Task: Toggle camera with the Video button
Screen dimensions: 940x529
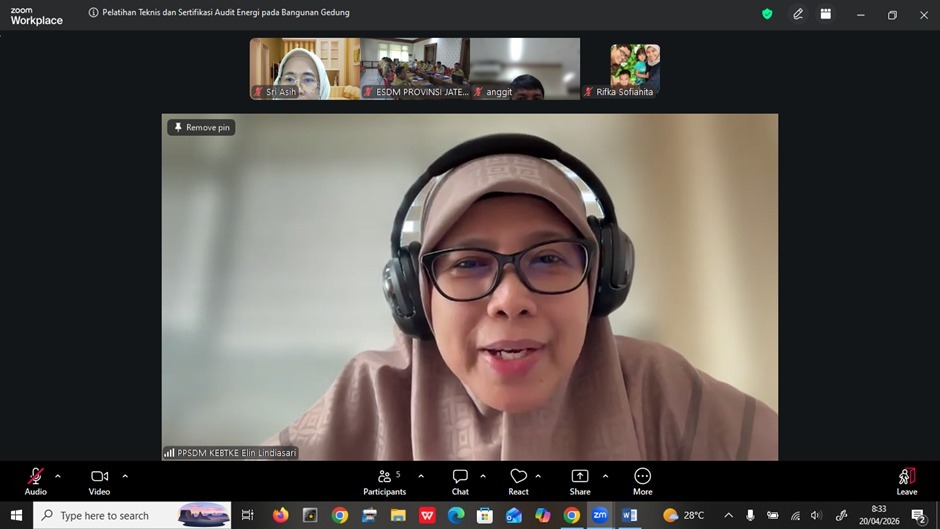Action: click(x=99, y=478)
